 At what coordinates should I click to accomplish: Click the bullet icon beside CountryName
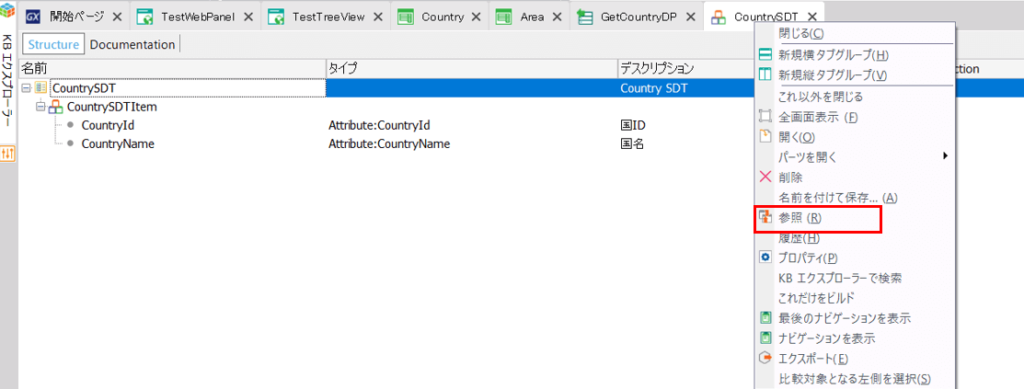71,144
